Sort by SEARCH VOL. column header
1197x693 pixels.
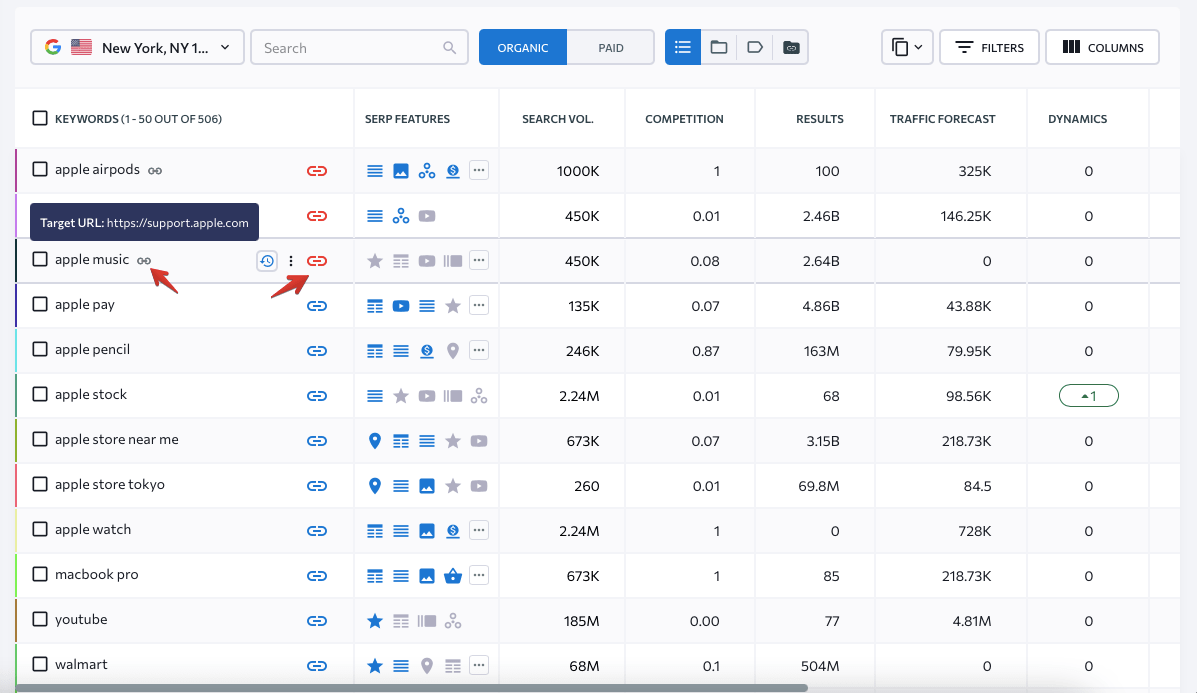[x=558, y=119]
